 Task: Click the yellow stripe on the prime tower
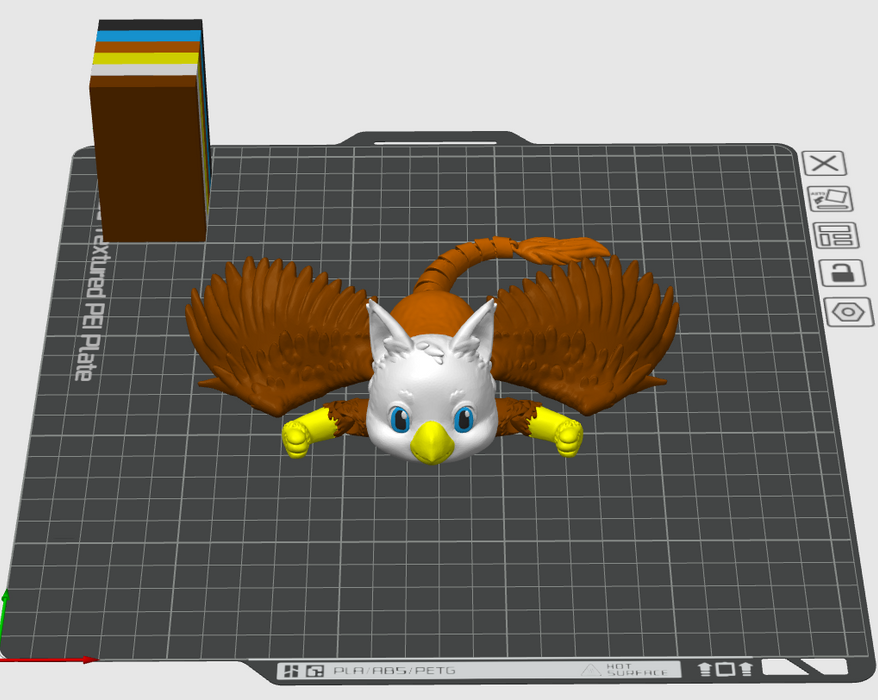pos(146,58)
